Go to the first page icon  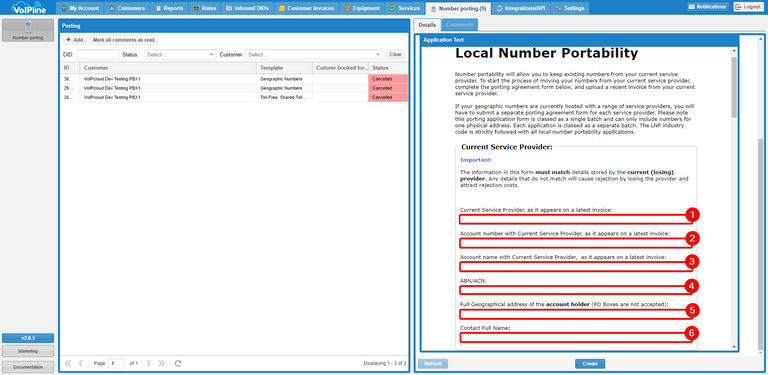click(x=68, y=363)
